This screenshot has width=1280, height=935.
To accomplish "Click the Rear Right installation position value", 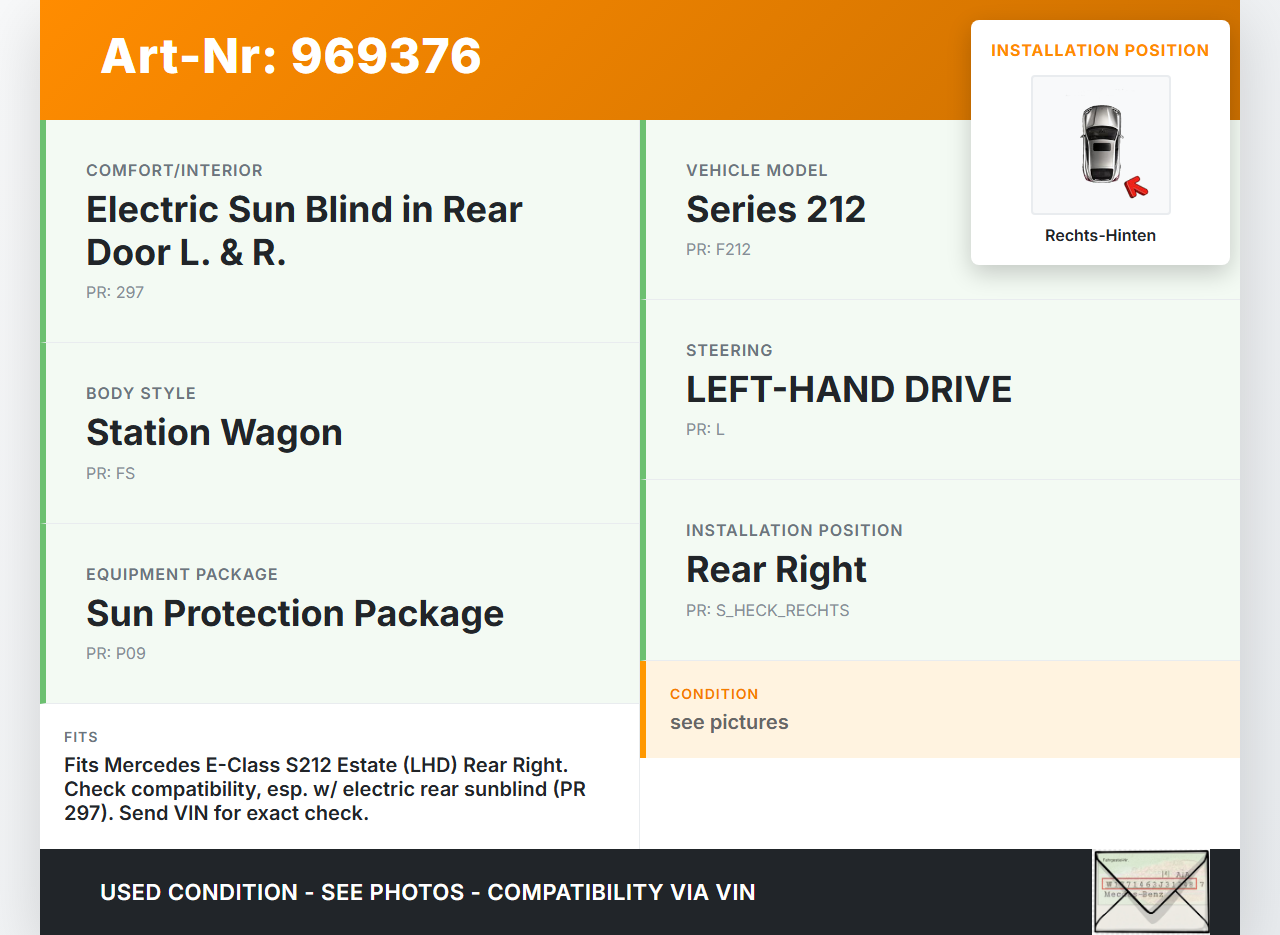I will coord(776,570).
